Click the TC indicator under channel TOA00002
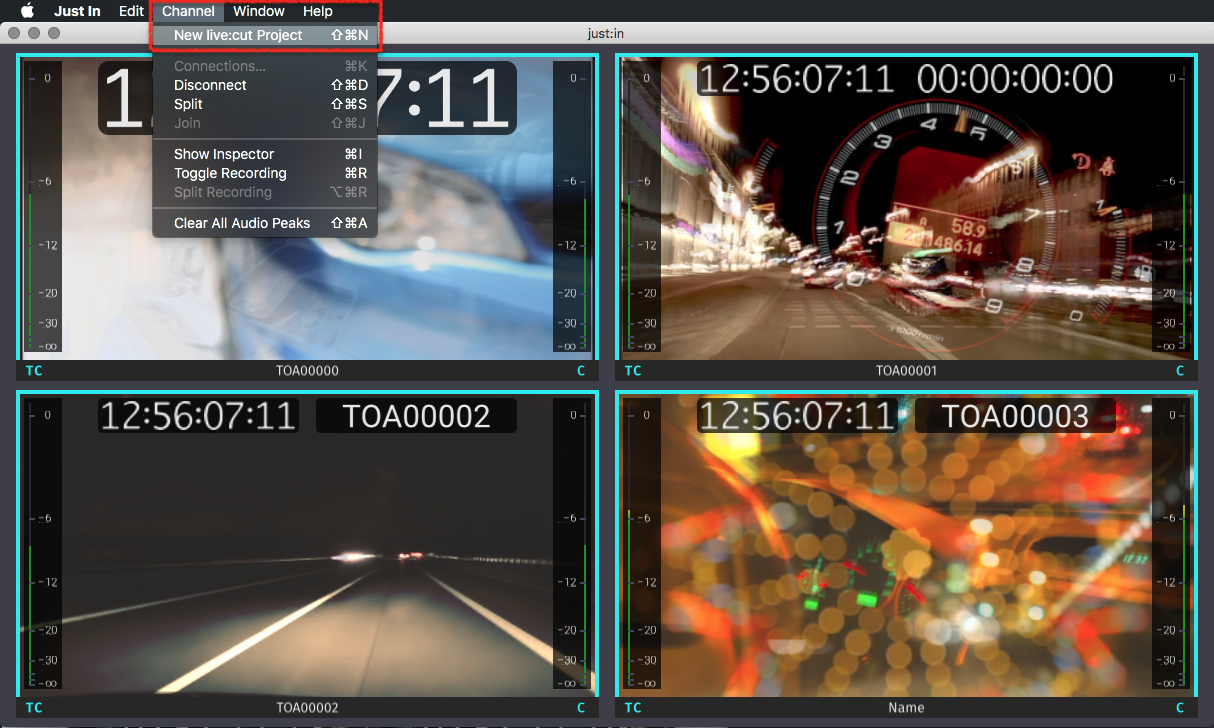This screenshot has width=1214, height=728. [x=34, y=708]
